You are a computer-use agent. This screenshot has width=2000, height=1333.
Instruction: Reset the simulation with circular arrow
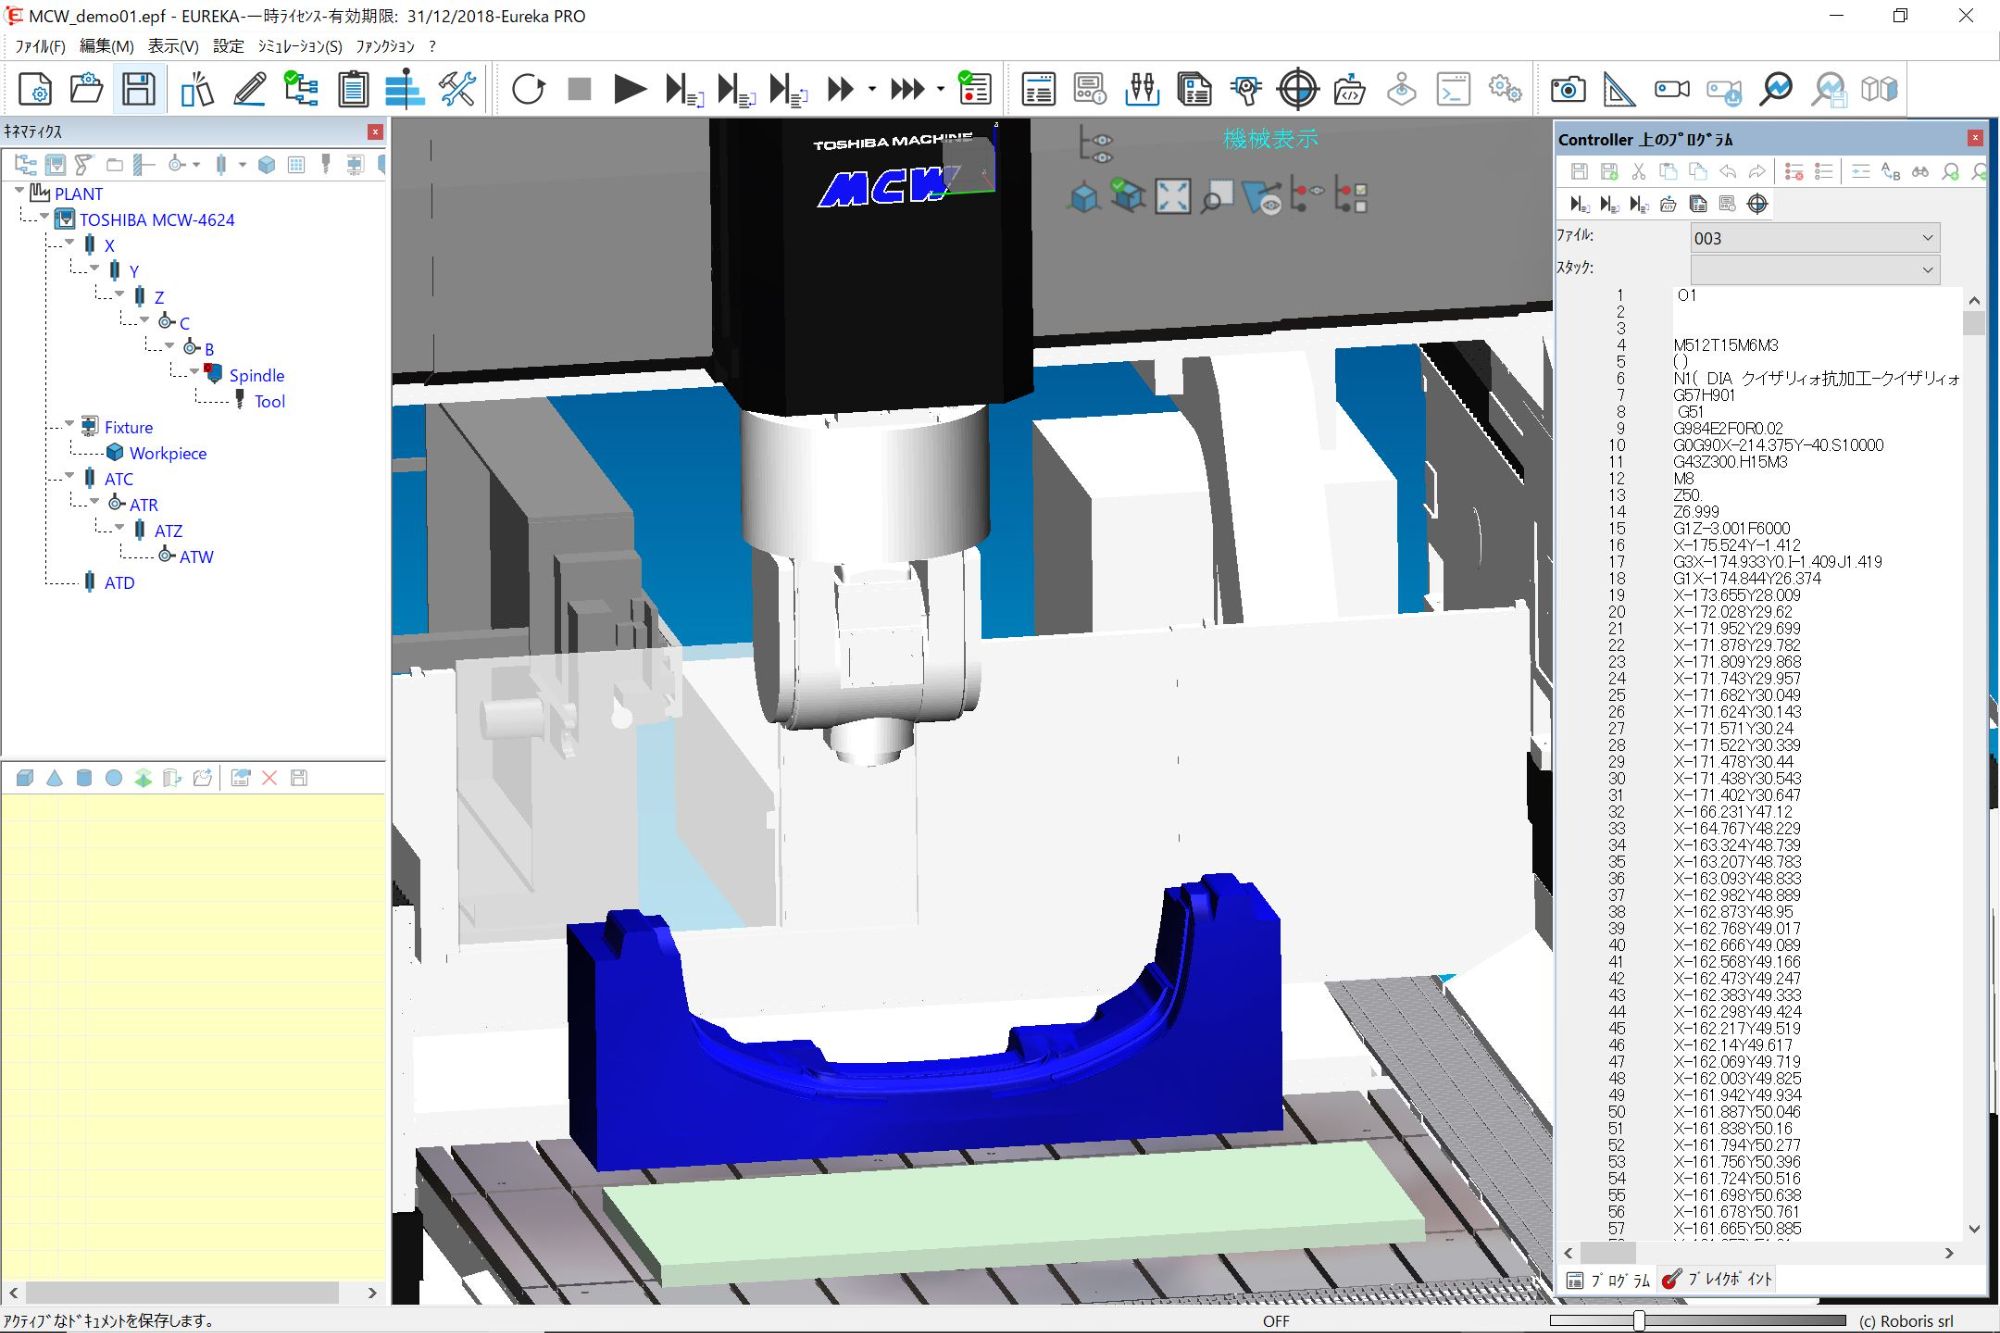pyautogui.click(x=528, y=89)
